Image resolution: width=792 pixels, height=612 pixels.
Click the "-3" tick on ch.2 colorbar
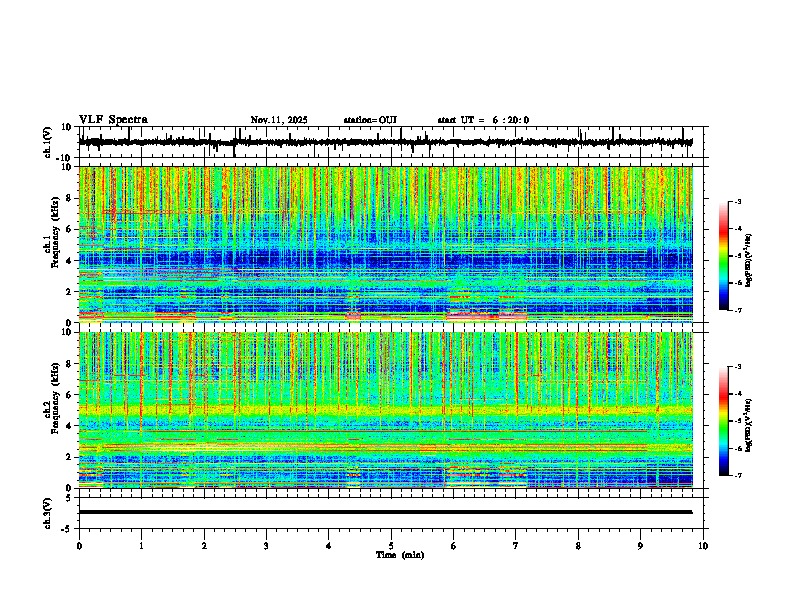click(737, 367)
